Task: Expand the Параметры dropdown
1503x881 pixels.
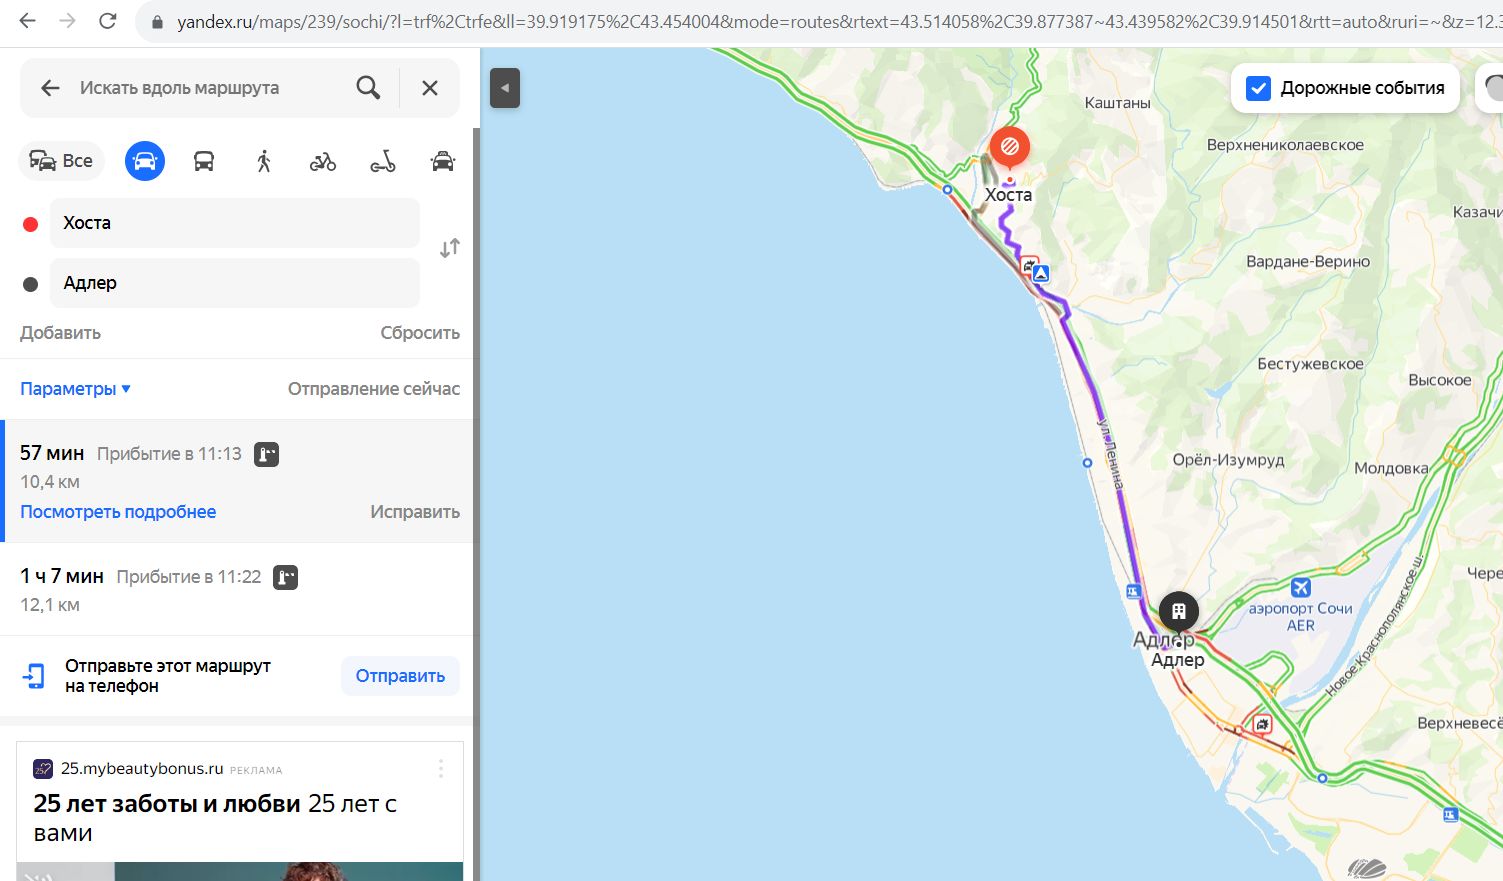Action: (75, 389)
